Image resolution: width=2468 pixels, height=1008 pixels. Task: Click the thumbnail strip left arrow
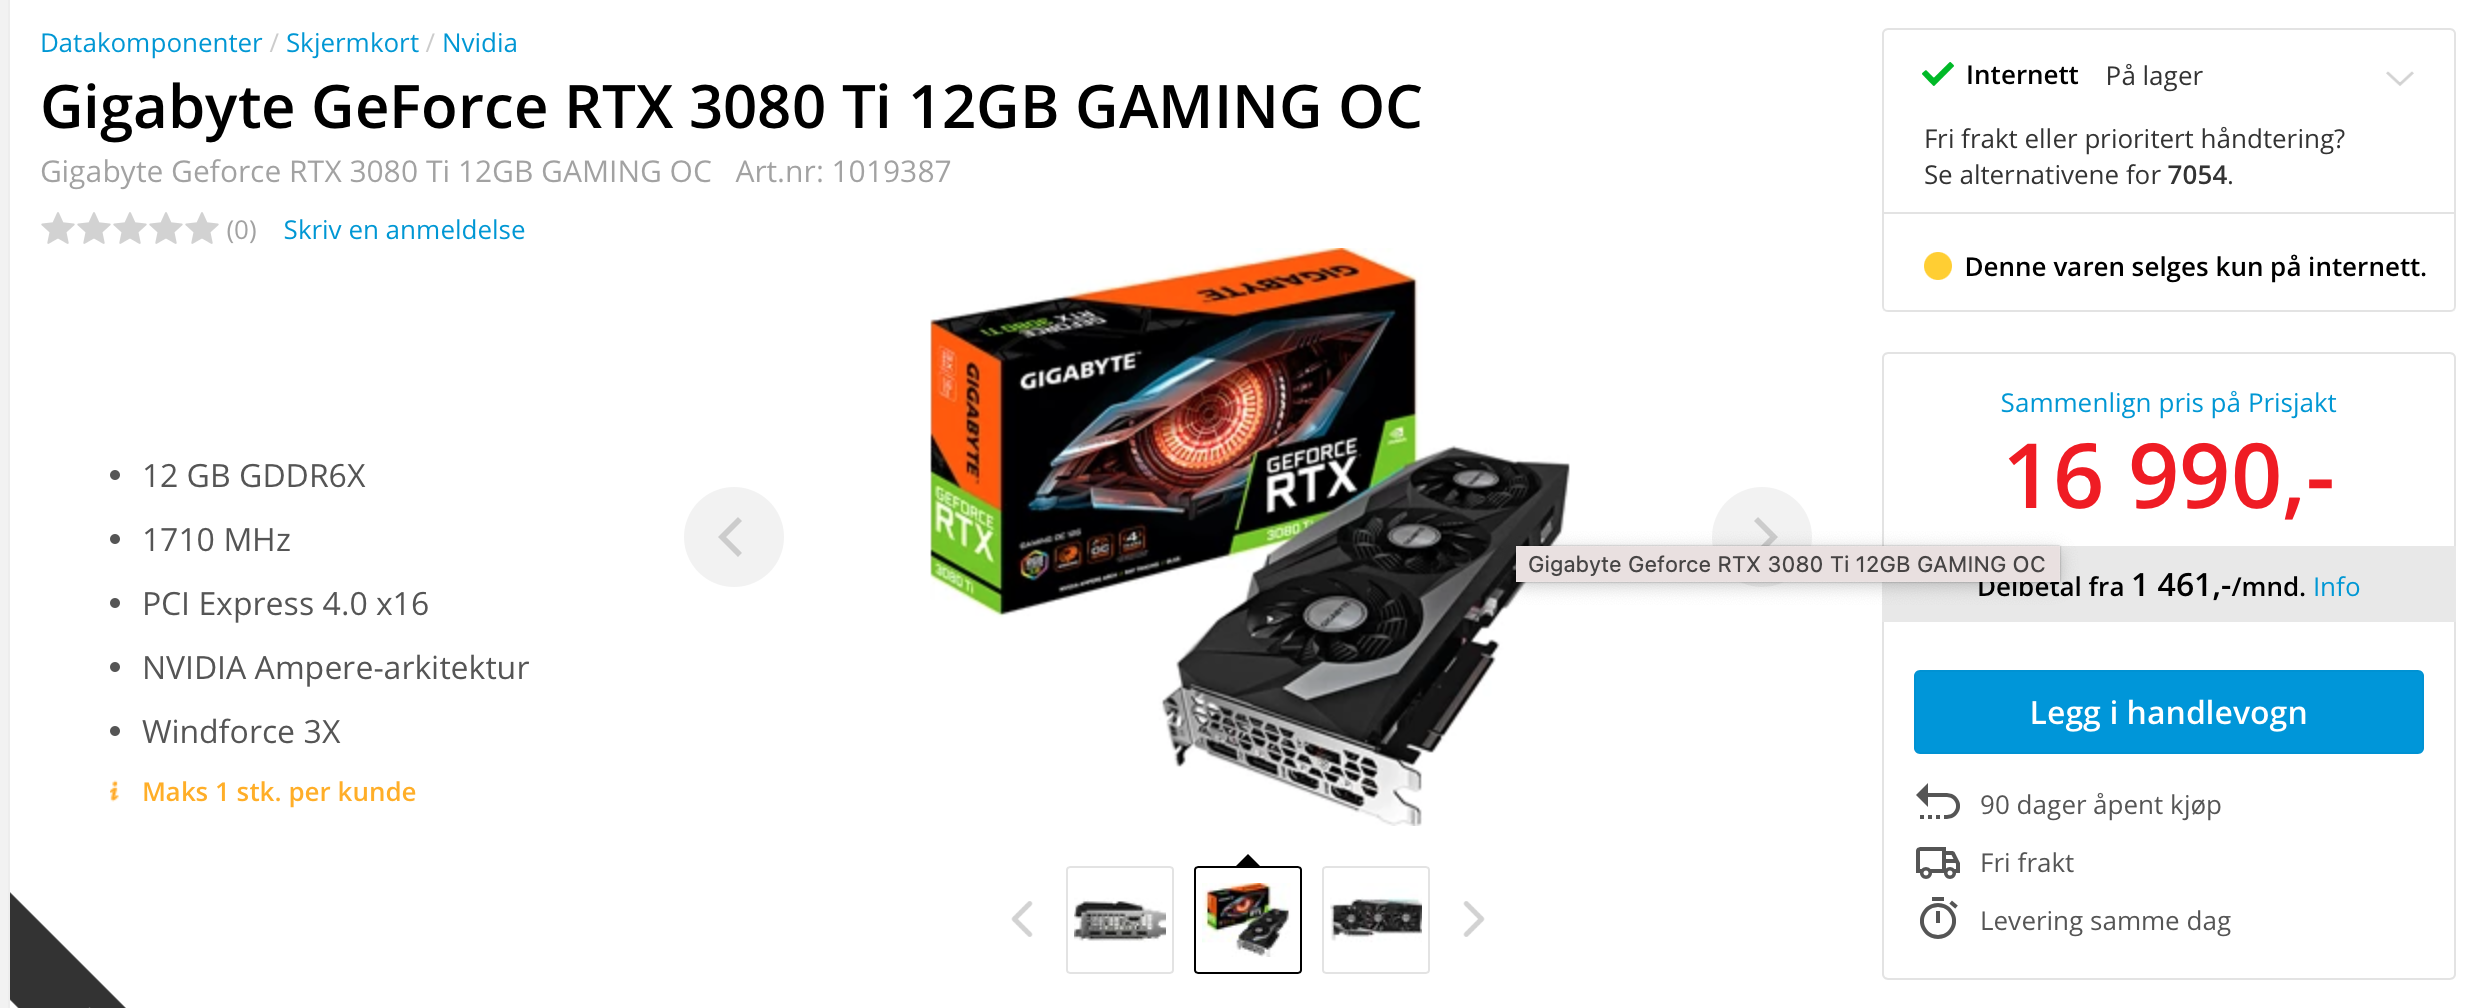click(x=1022, y=919)
